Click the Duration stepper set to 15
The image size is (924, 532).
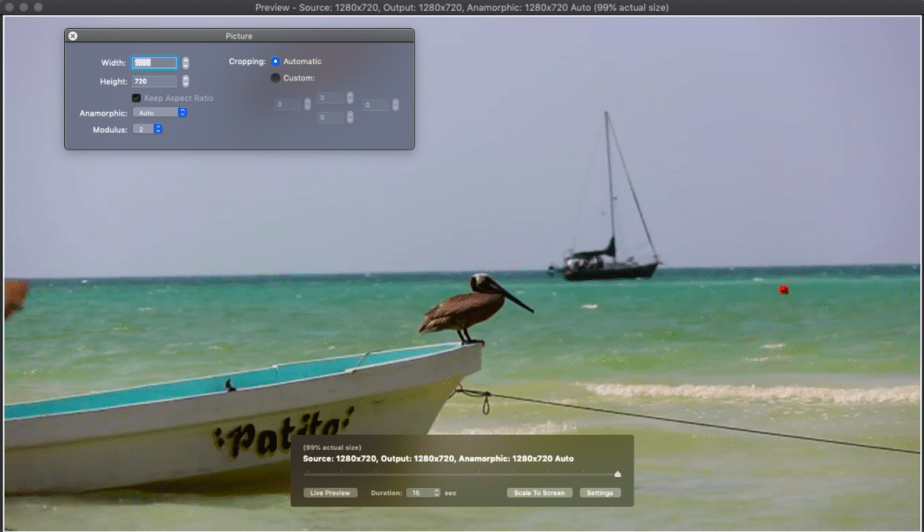tap(436, 493)
